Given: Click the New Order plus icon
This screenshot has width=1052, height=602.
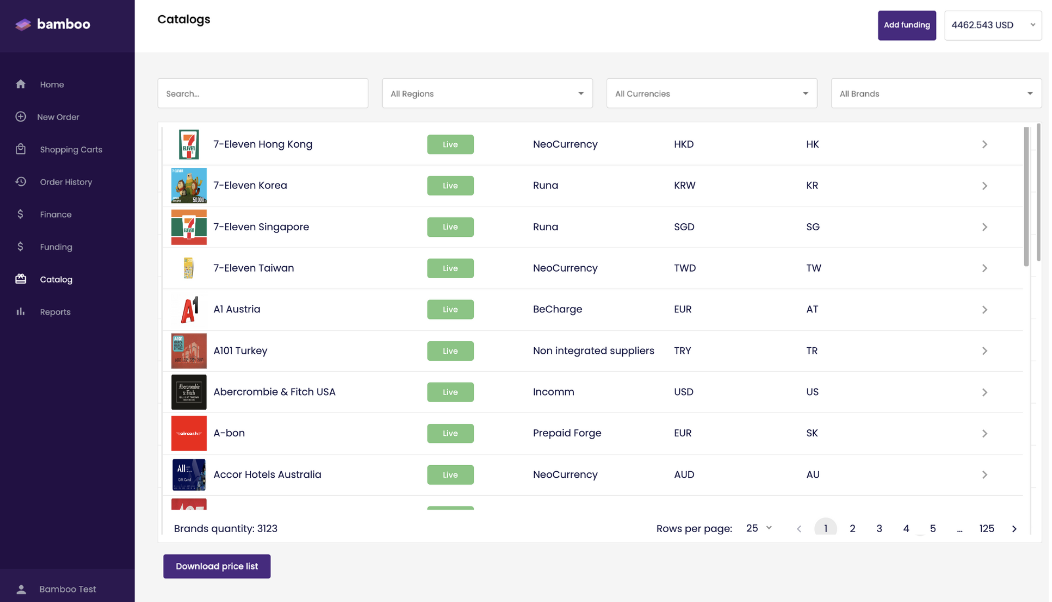Looking at the screenshot, I should (x=21, y=117).
